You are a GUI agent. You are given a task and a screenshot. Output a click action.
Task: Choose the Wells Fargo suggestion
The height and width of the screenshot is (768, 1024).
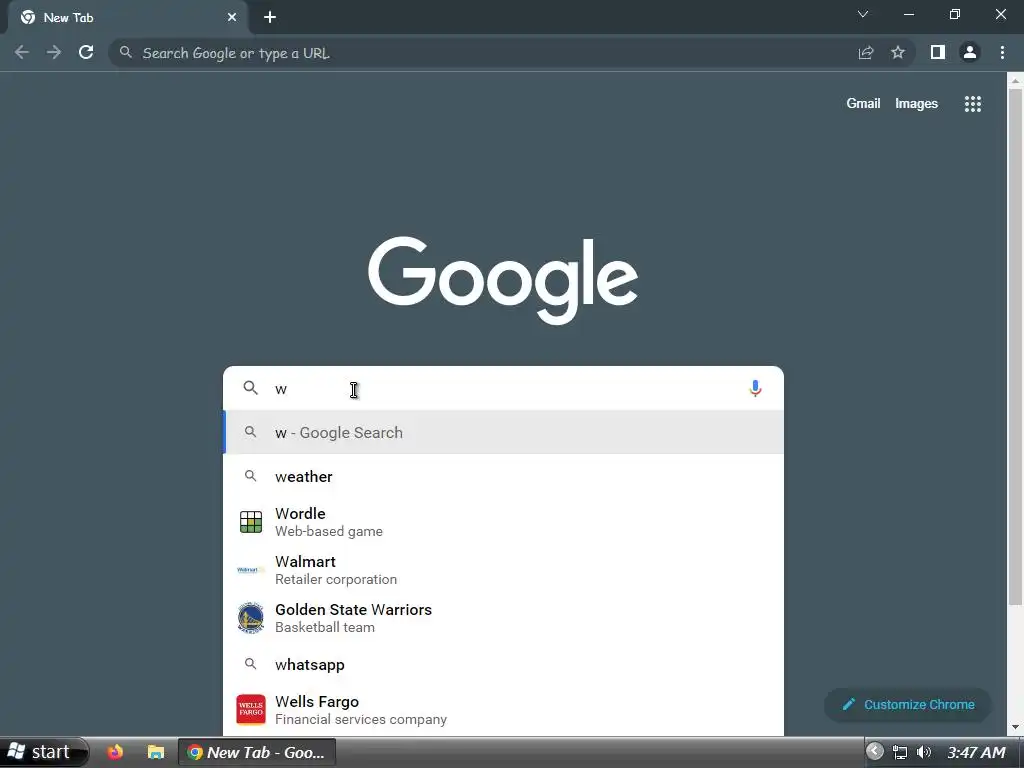[x=504, y=710]
